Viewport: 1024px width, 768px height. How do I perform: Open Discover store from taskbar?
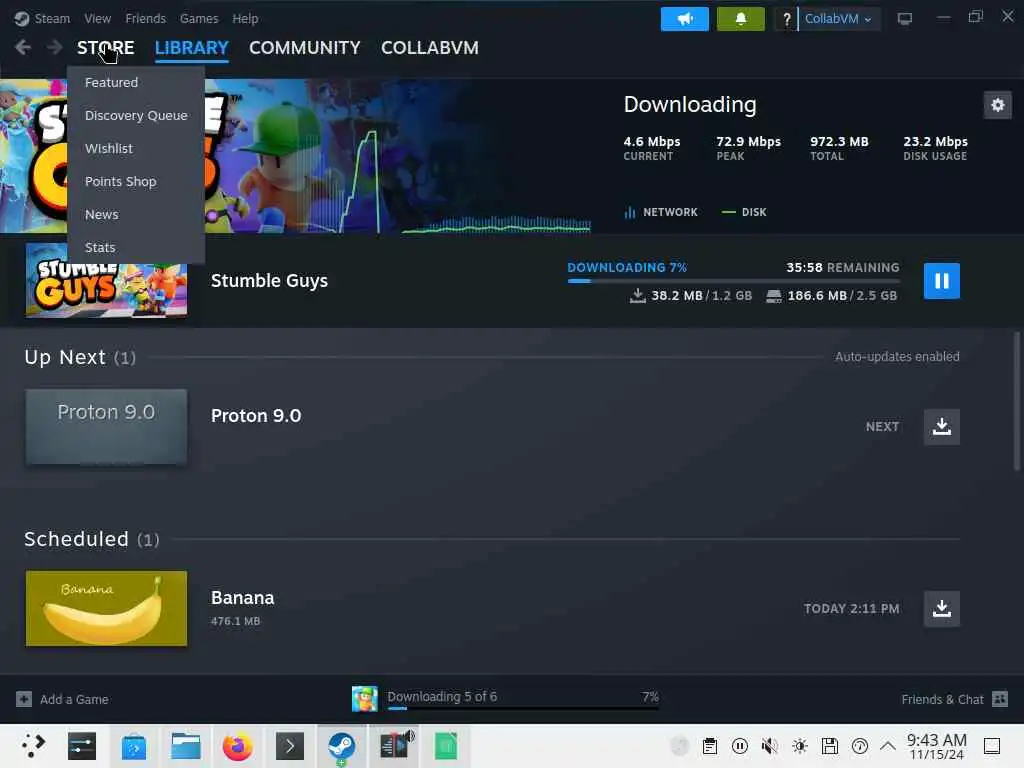(134, 746)
